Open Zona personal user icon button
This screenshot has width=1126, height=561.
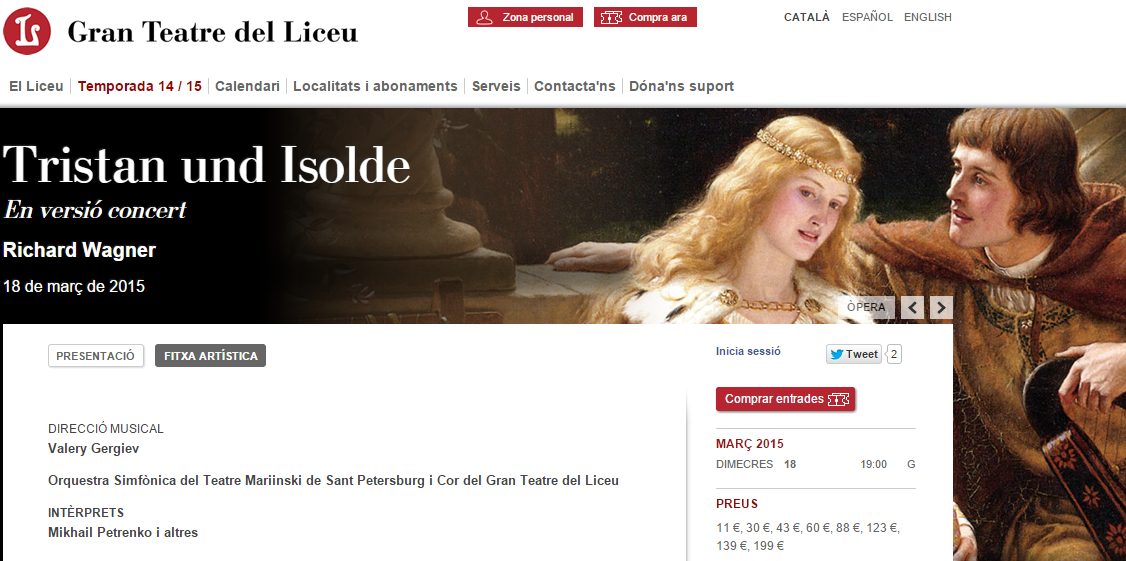525,17
